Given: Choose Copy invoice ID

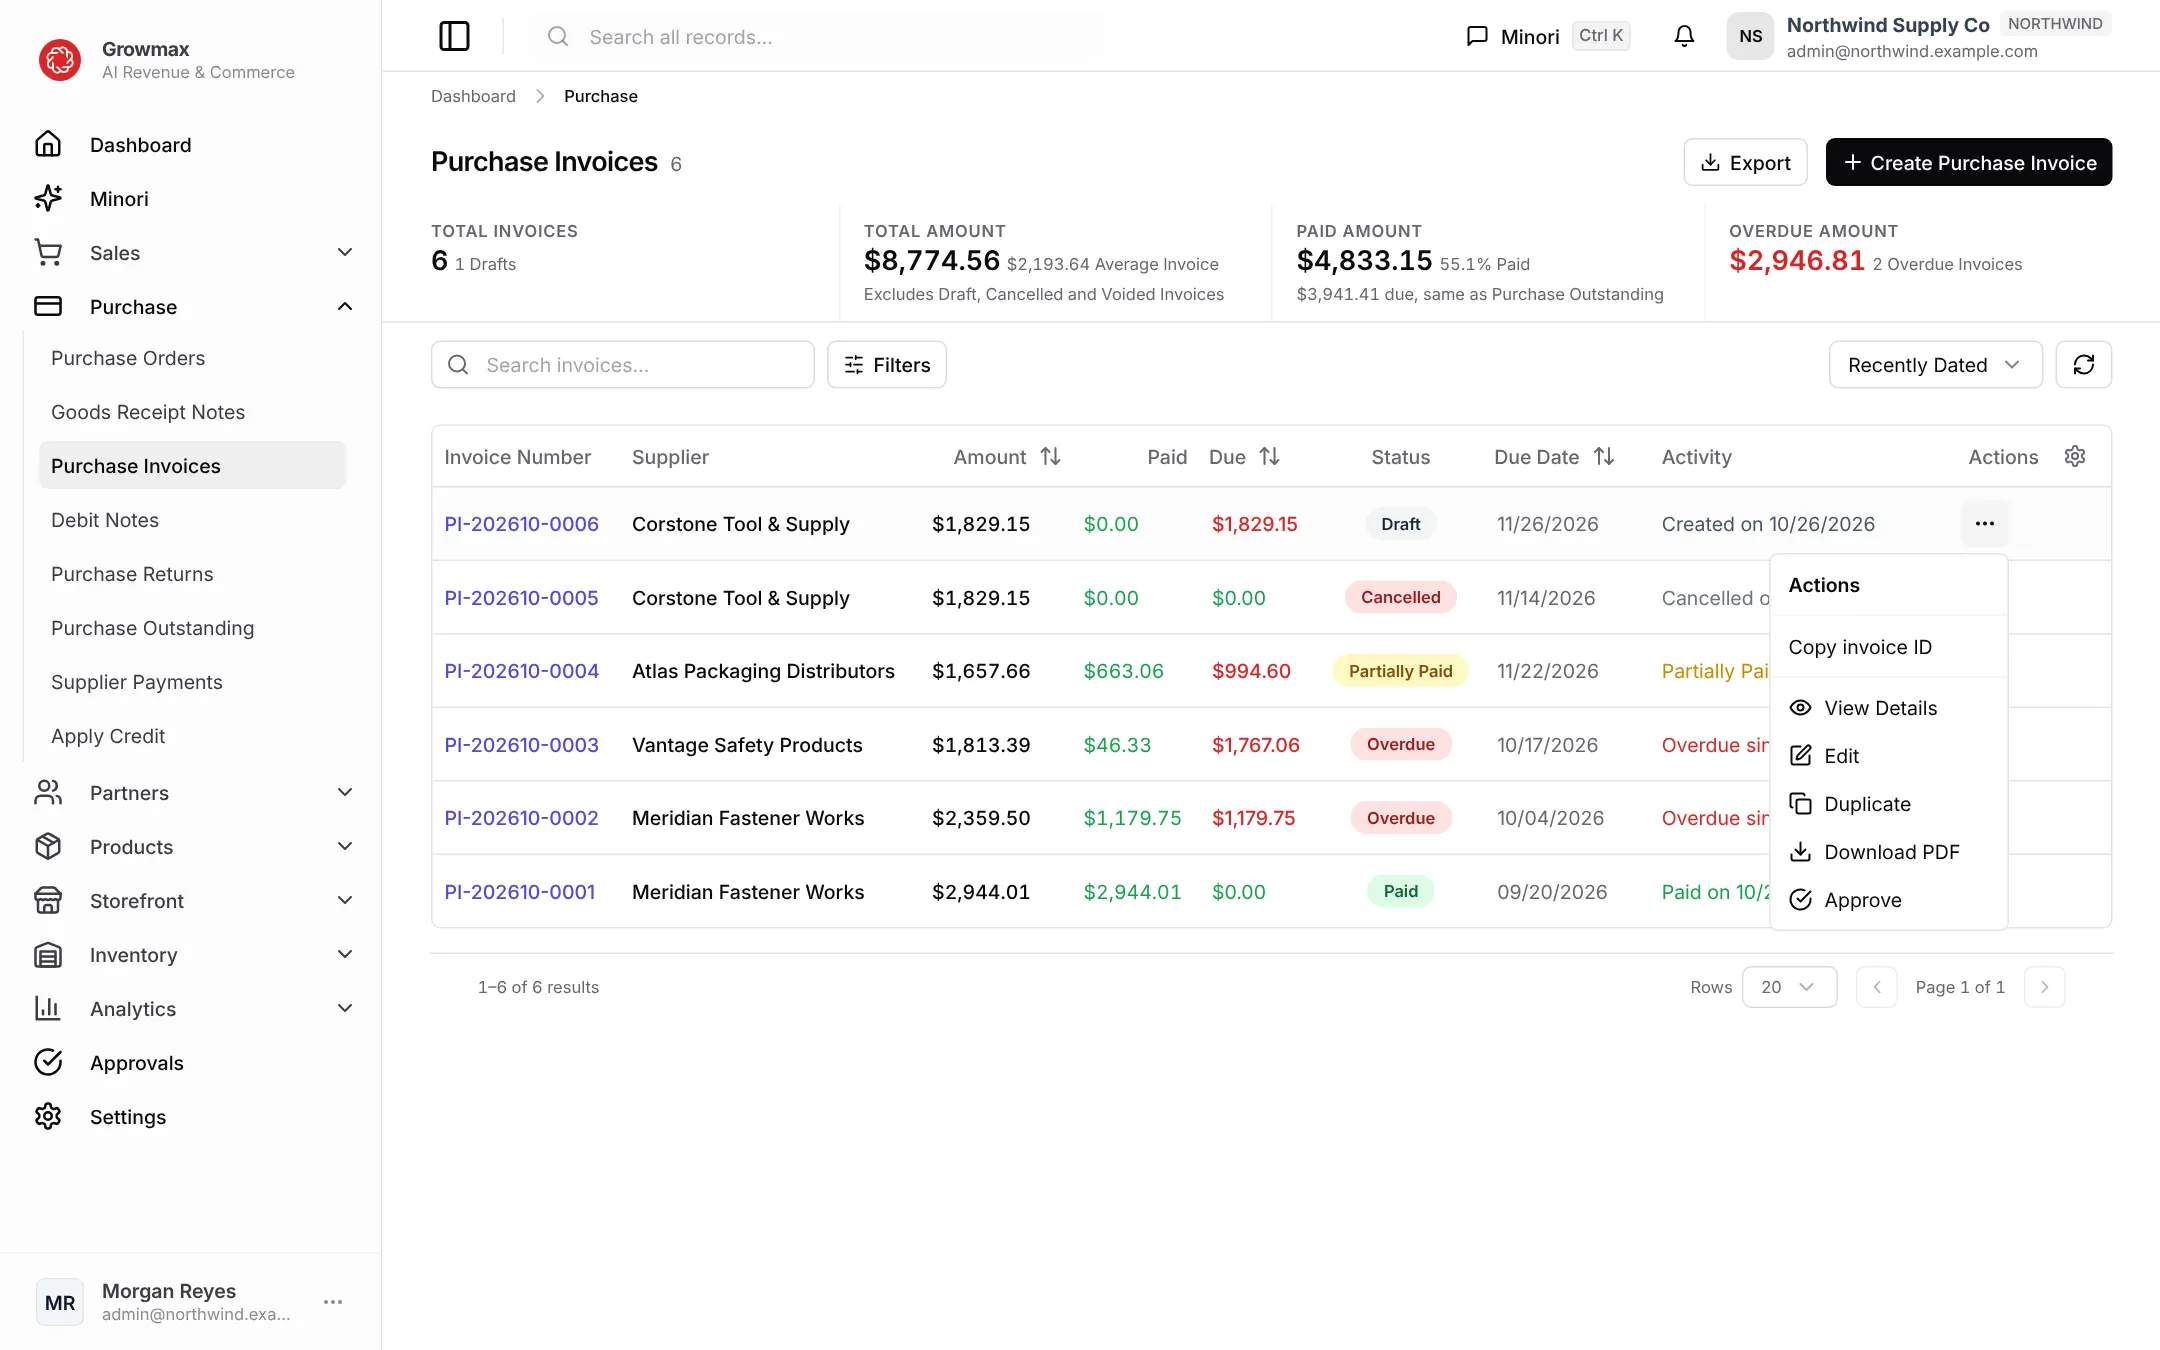Looking at the screenshot, I should [1888, 646].
